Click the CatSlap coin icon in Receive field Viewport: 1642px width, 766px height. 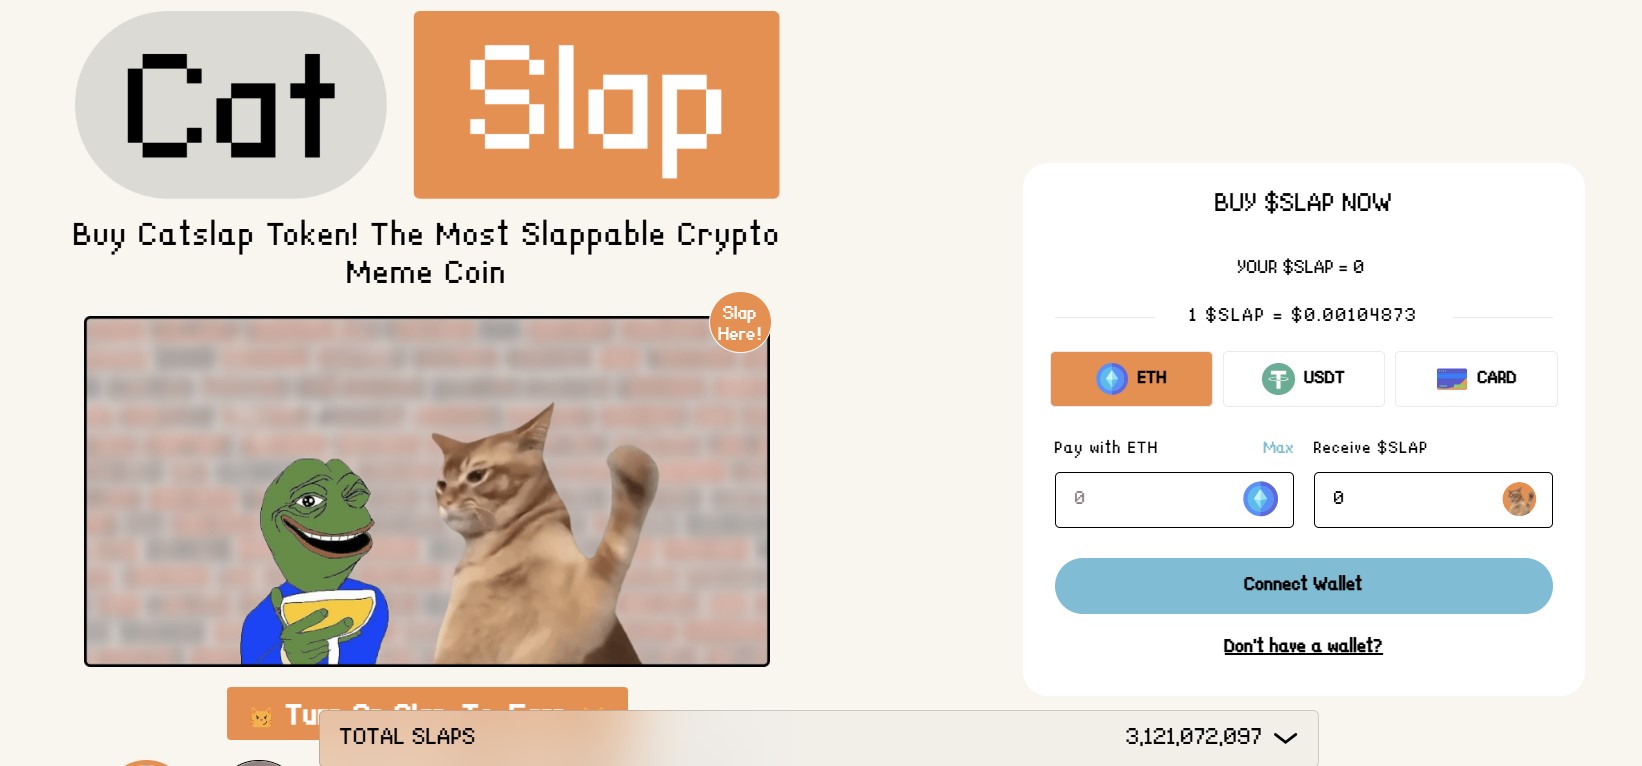pyautogui.click(x=1519, y=499)
